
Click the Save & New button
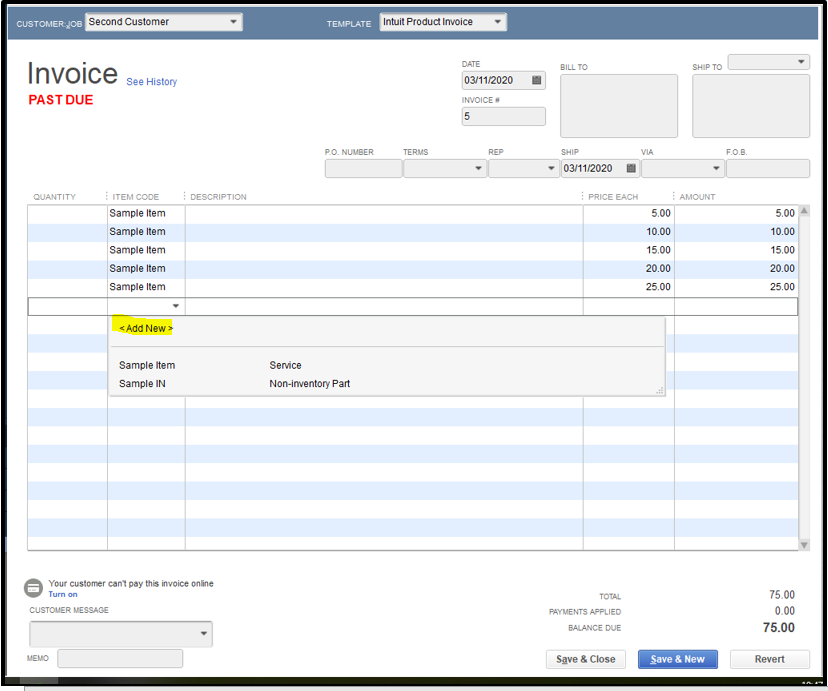[x=678, y=659]
